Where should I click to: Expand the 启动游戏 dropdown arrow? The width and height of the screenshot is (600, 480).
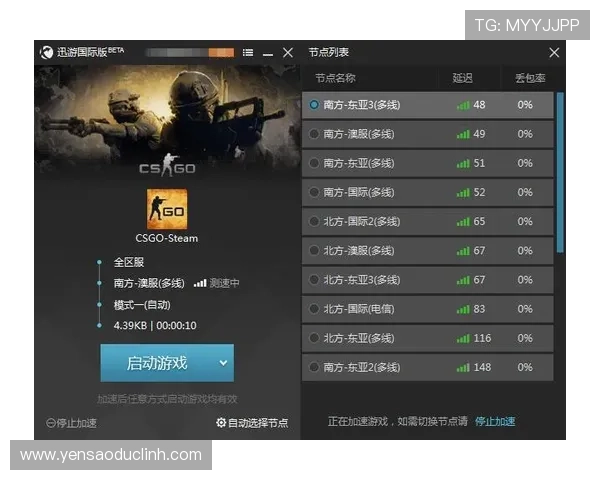pos(223,363)
